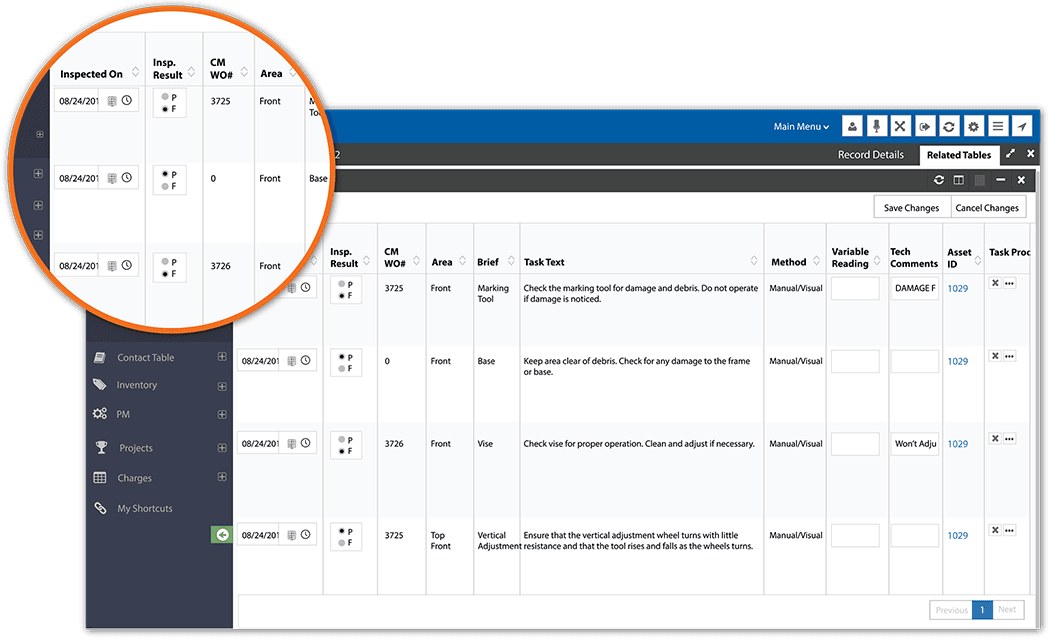Open the Main Menu dropdown
Image resolution: width=1056 pixels, height=644 pixels.
coord(801,127)
